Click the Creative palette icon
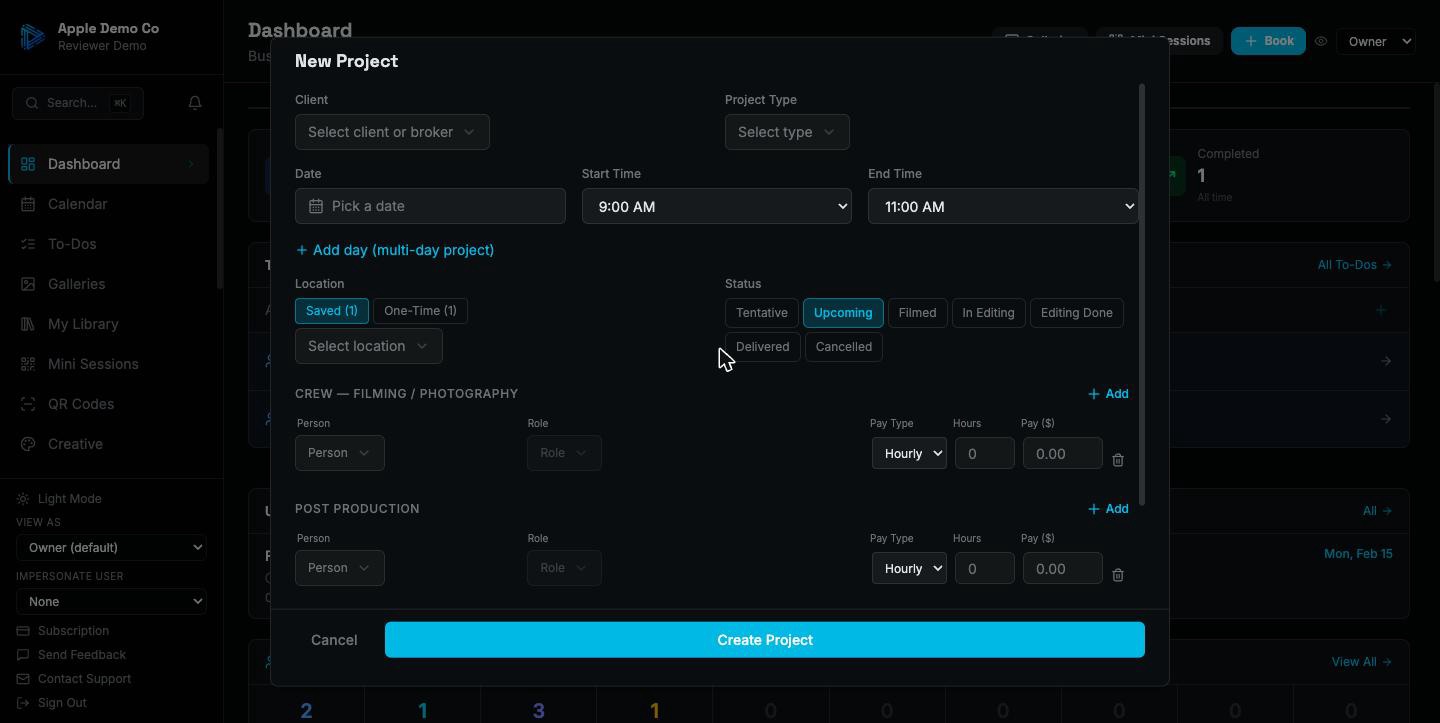Screen dimensions: 1440x723 click(28, 444)
